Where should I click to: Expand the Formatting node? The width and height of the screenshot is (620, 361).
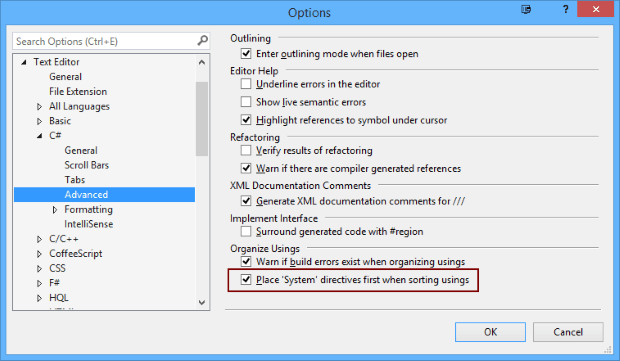pyautogui.click(x=55, y=210)
